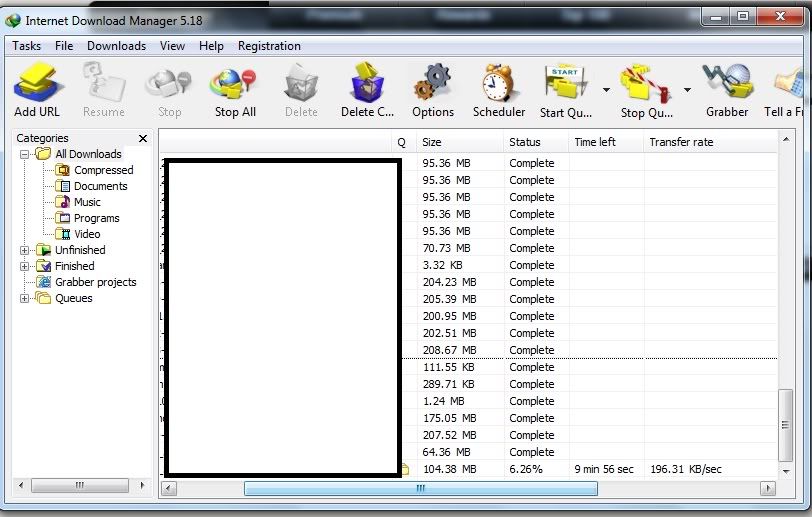812x517 pixels.
Task: Click the Resume toolbar icon
Action: [x=104, y=83]
